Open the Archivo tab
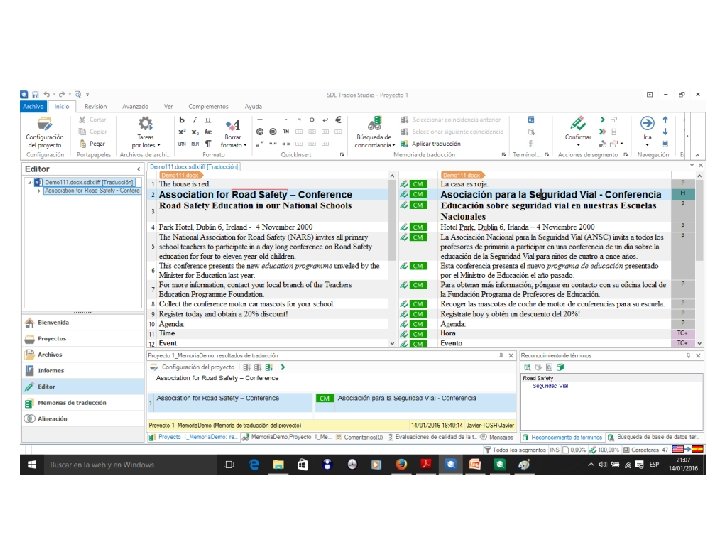 (33, 106)
